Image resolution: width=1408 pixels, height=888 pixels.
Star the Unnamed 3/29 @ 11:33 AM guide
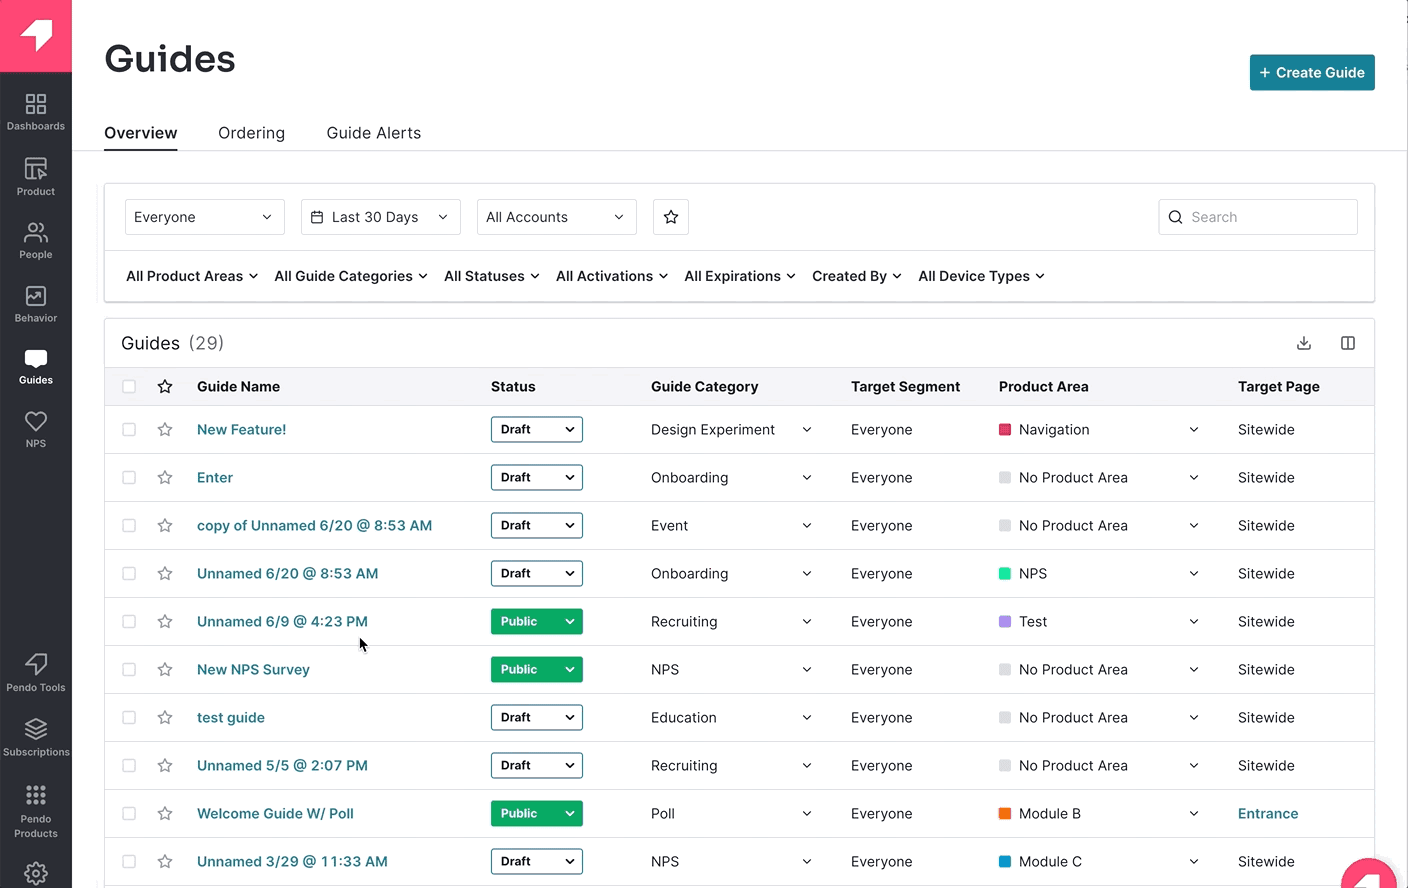coord(165,862)
